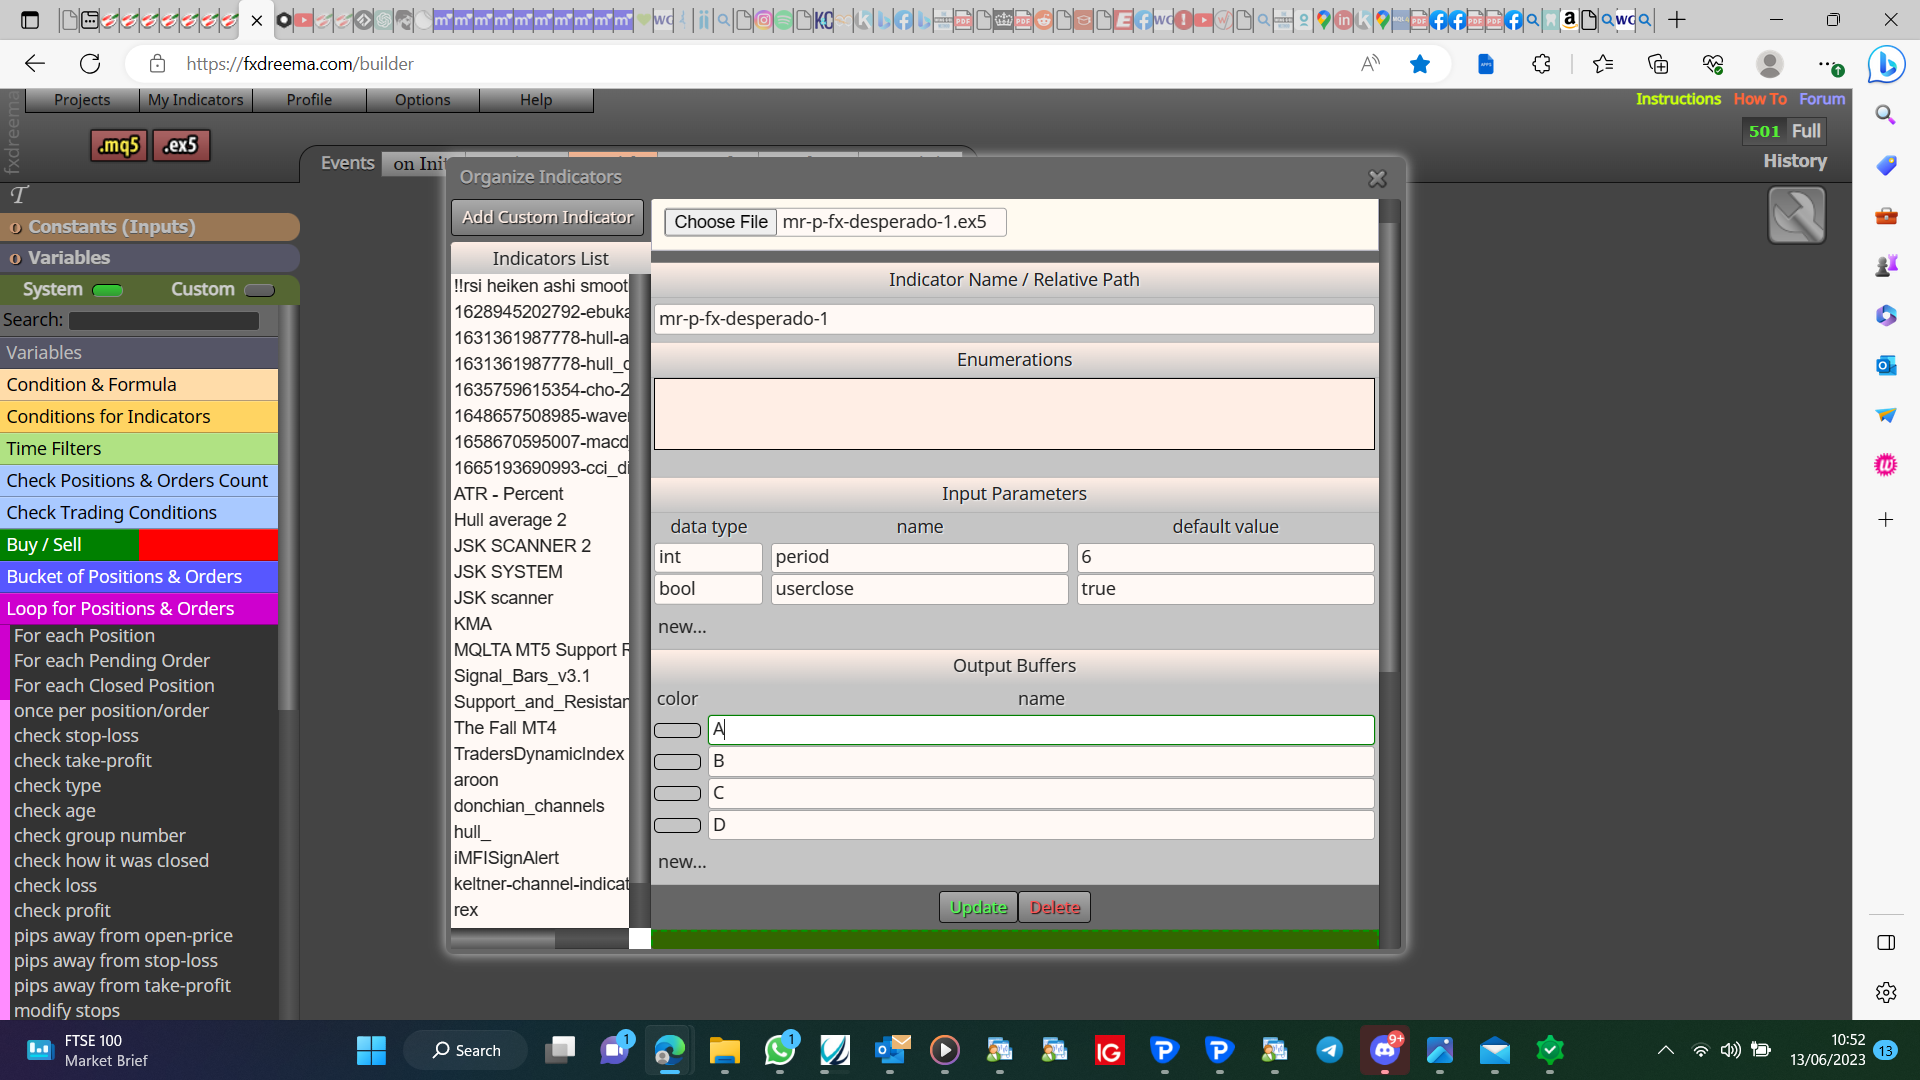This screenshot has height=1080, width=1920.
Task: Select JSK SCANNER 2 in Indicators List
Action: 522,546
